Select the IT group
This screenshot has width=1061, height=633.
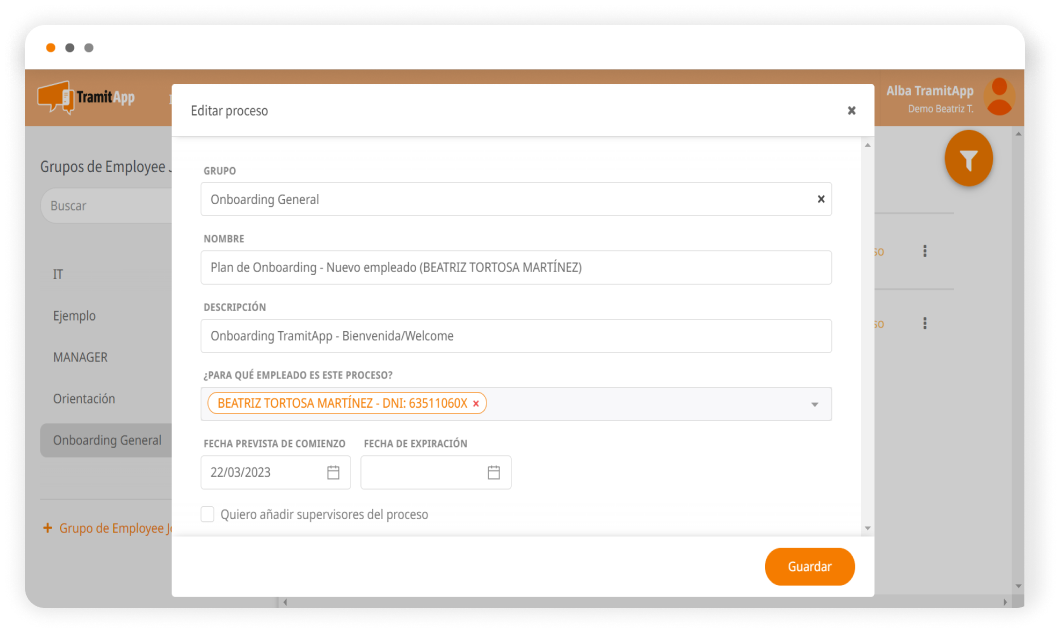(58, 274)
